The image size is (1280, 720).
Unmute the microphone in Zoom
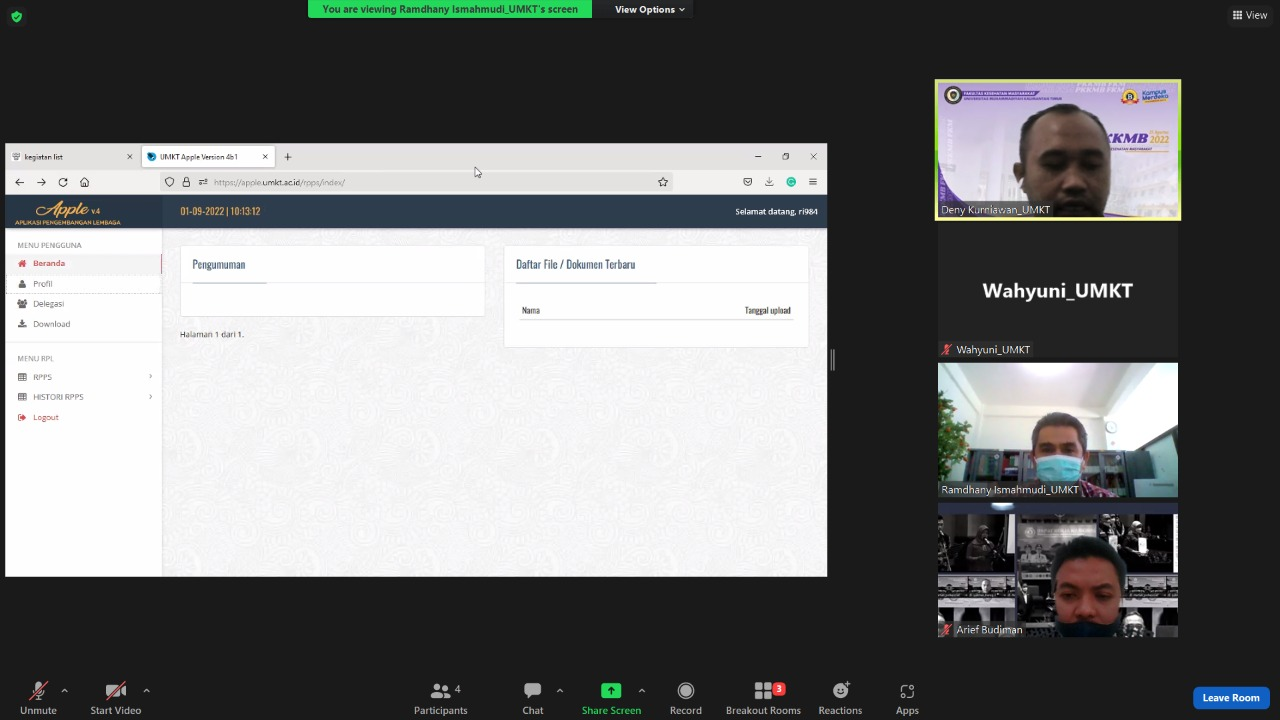tap(38, 697)
